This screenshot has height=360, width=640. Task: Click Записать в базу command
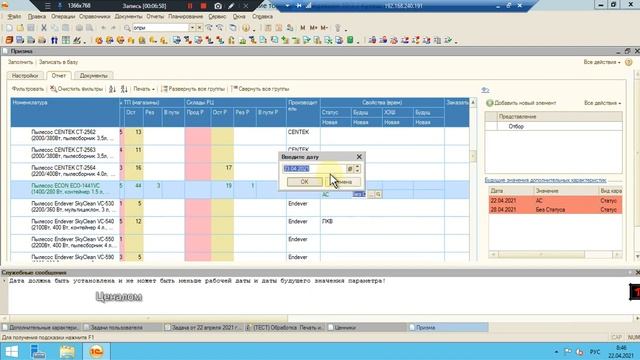click(x=58, y=62)
